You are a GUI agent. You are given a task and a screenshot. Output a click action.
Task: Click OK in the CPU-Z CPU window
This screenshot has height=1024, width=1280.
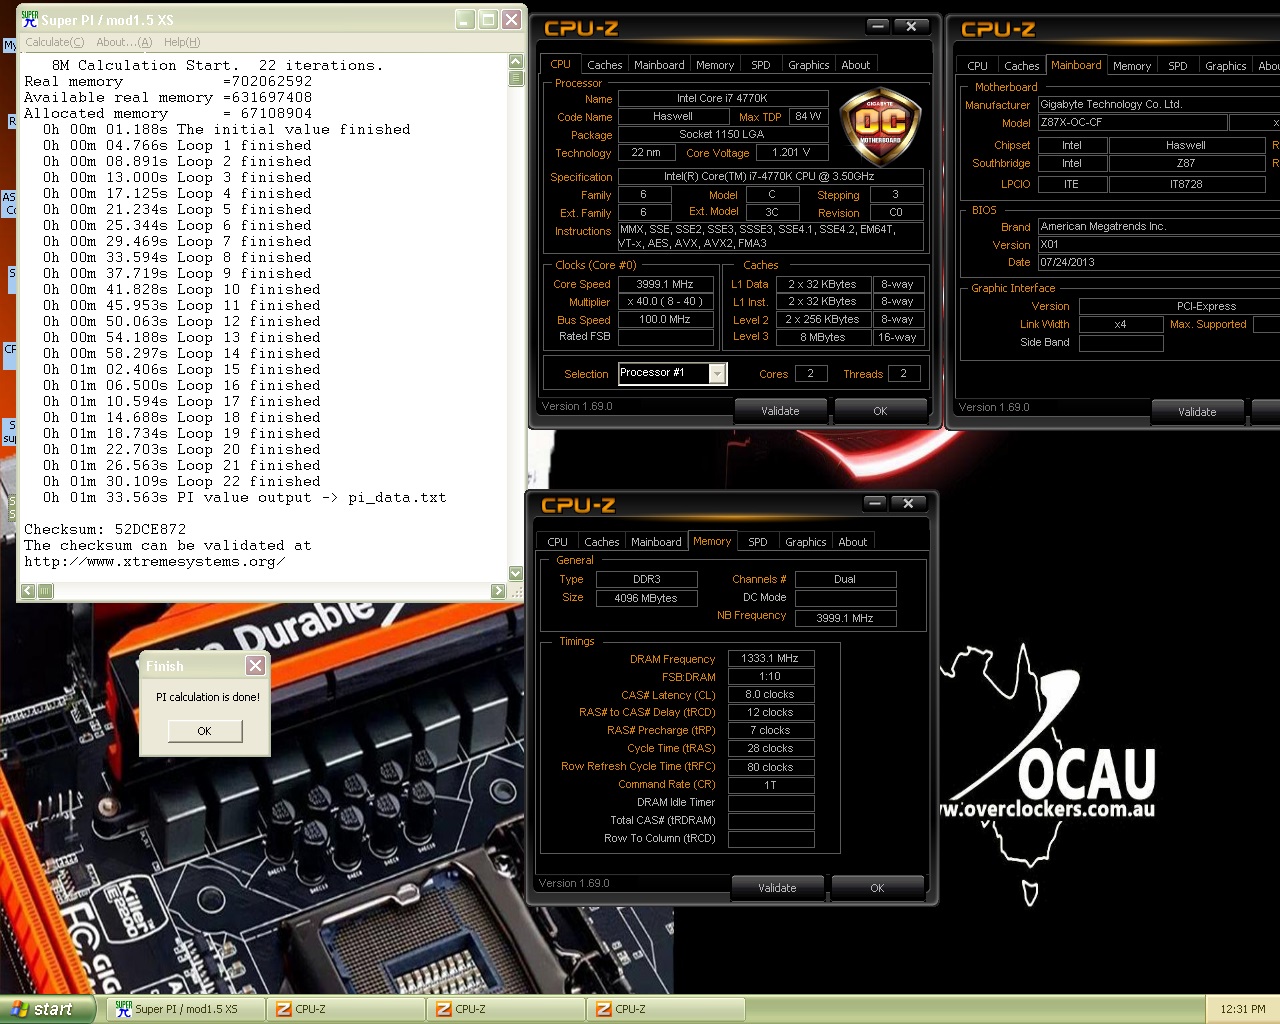click(880, 411)
